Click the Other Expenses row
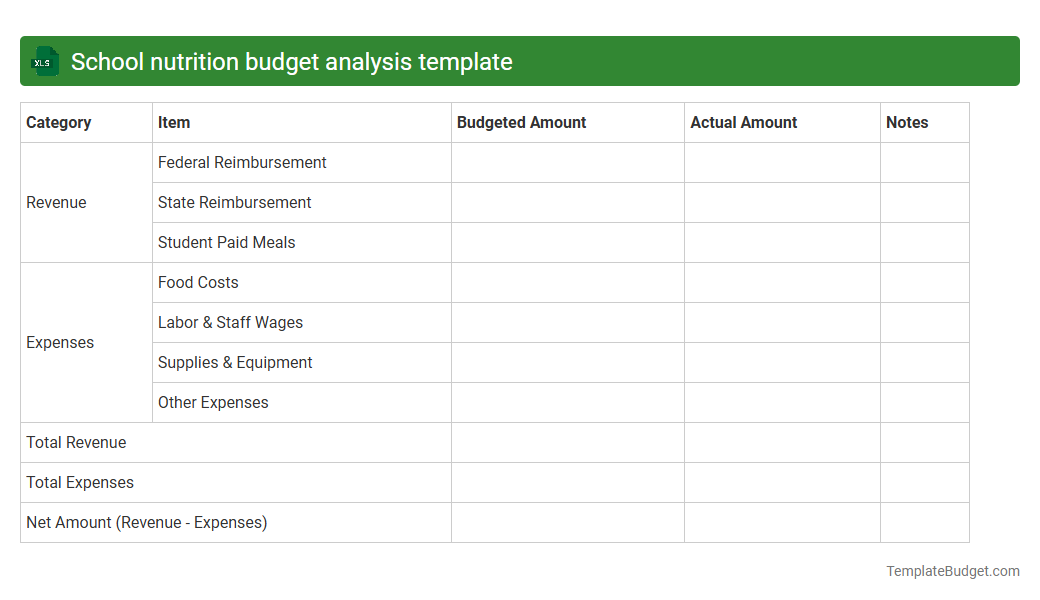The height and width of the screenshot is (600, 1040). [x=212, y=402]
